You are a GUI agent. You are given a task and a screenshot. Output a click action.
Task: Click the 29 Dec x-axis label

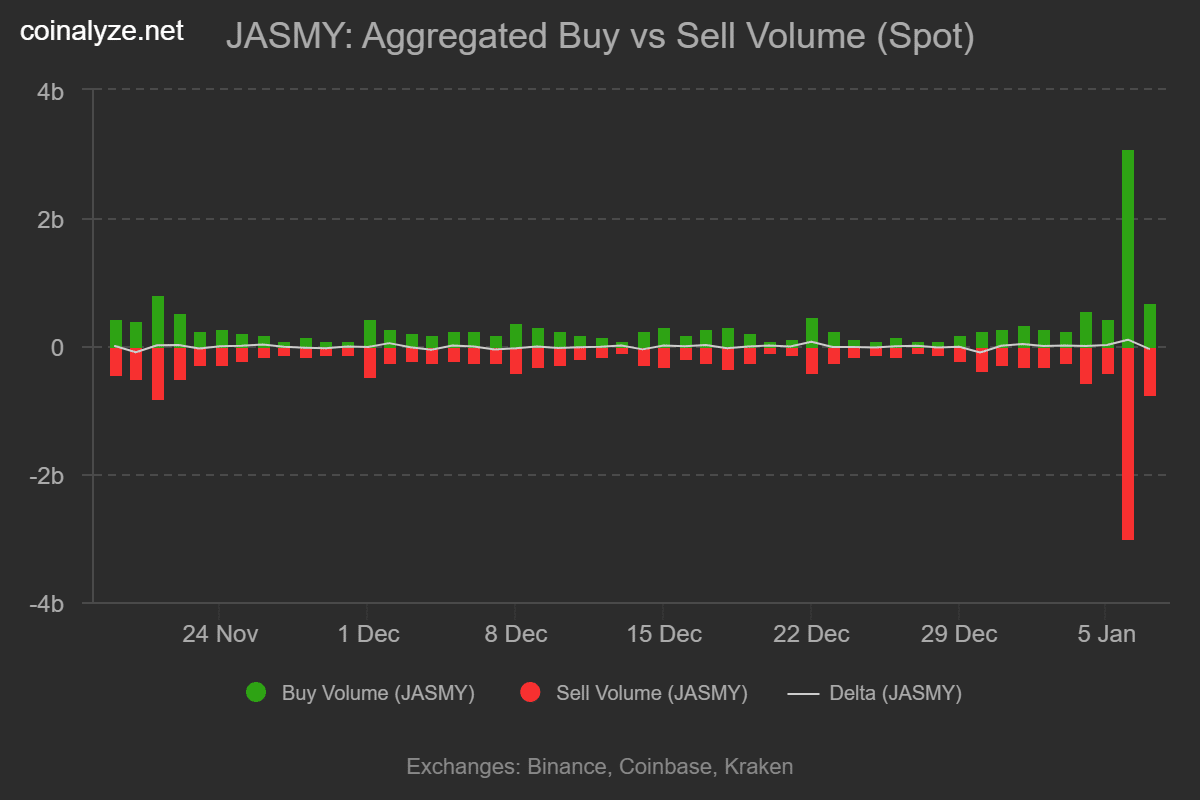pos(958,634)
